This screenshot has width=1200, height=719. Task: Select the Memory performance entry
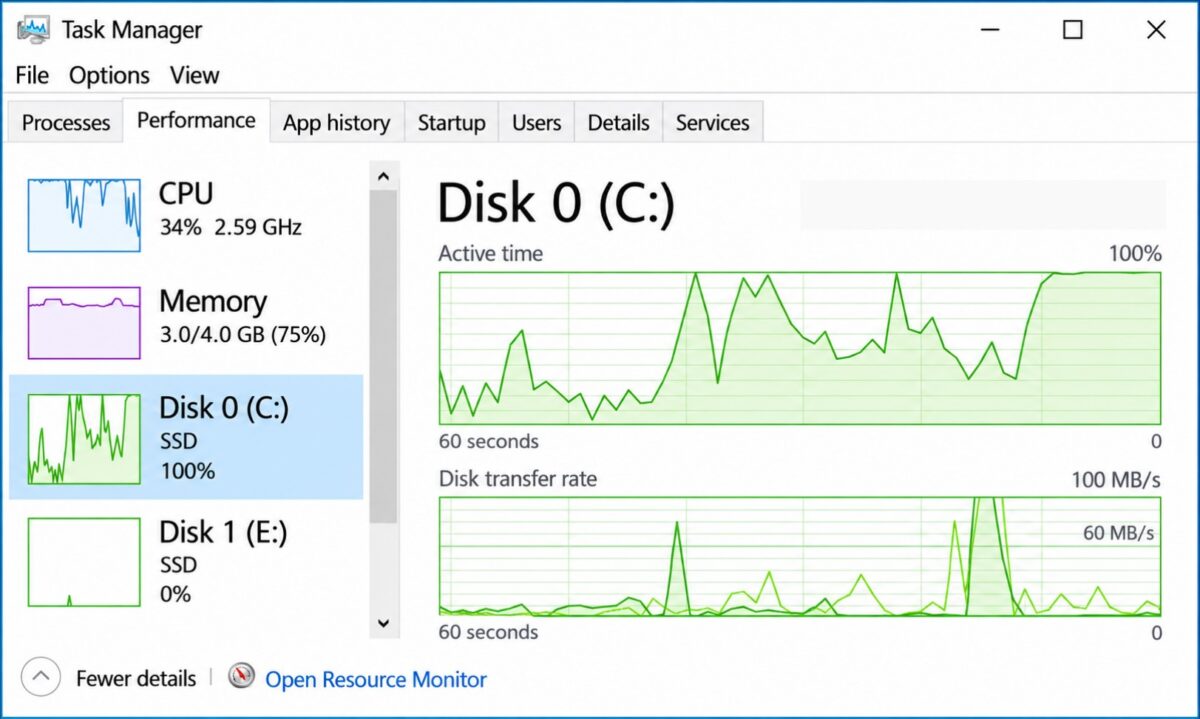186,322
